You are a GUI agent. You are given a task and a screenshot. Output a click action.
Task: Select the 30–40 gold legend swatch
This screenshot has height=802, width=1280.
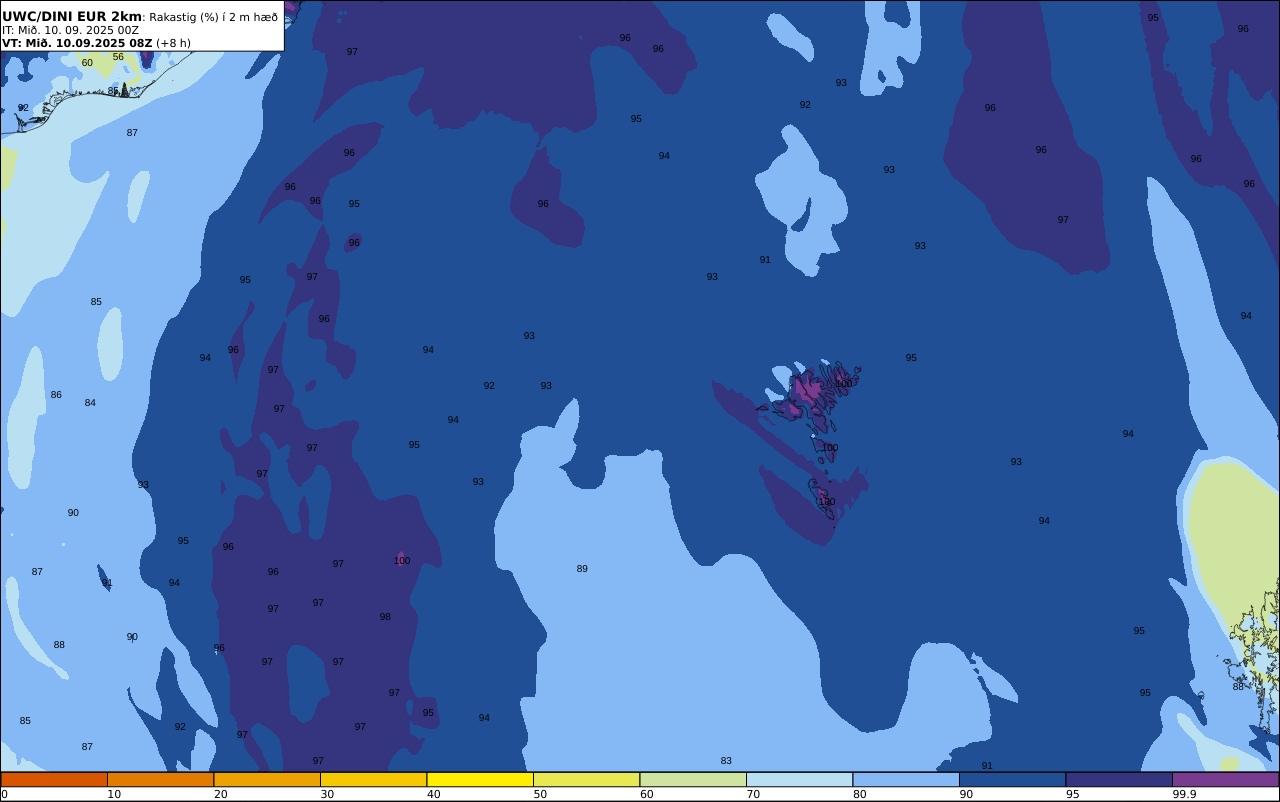point(373,779)
